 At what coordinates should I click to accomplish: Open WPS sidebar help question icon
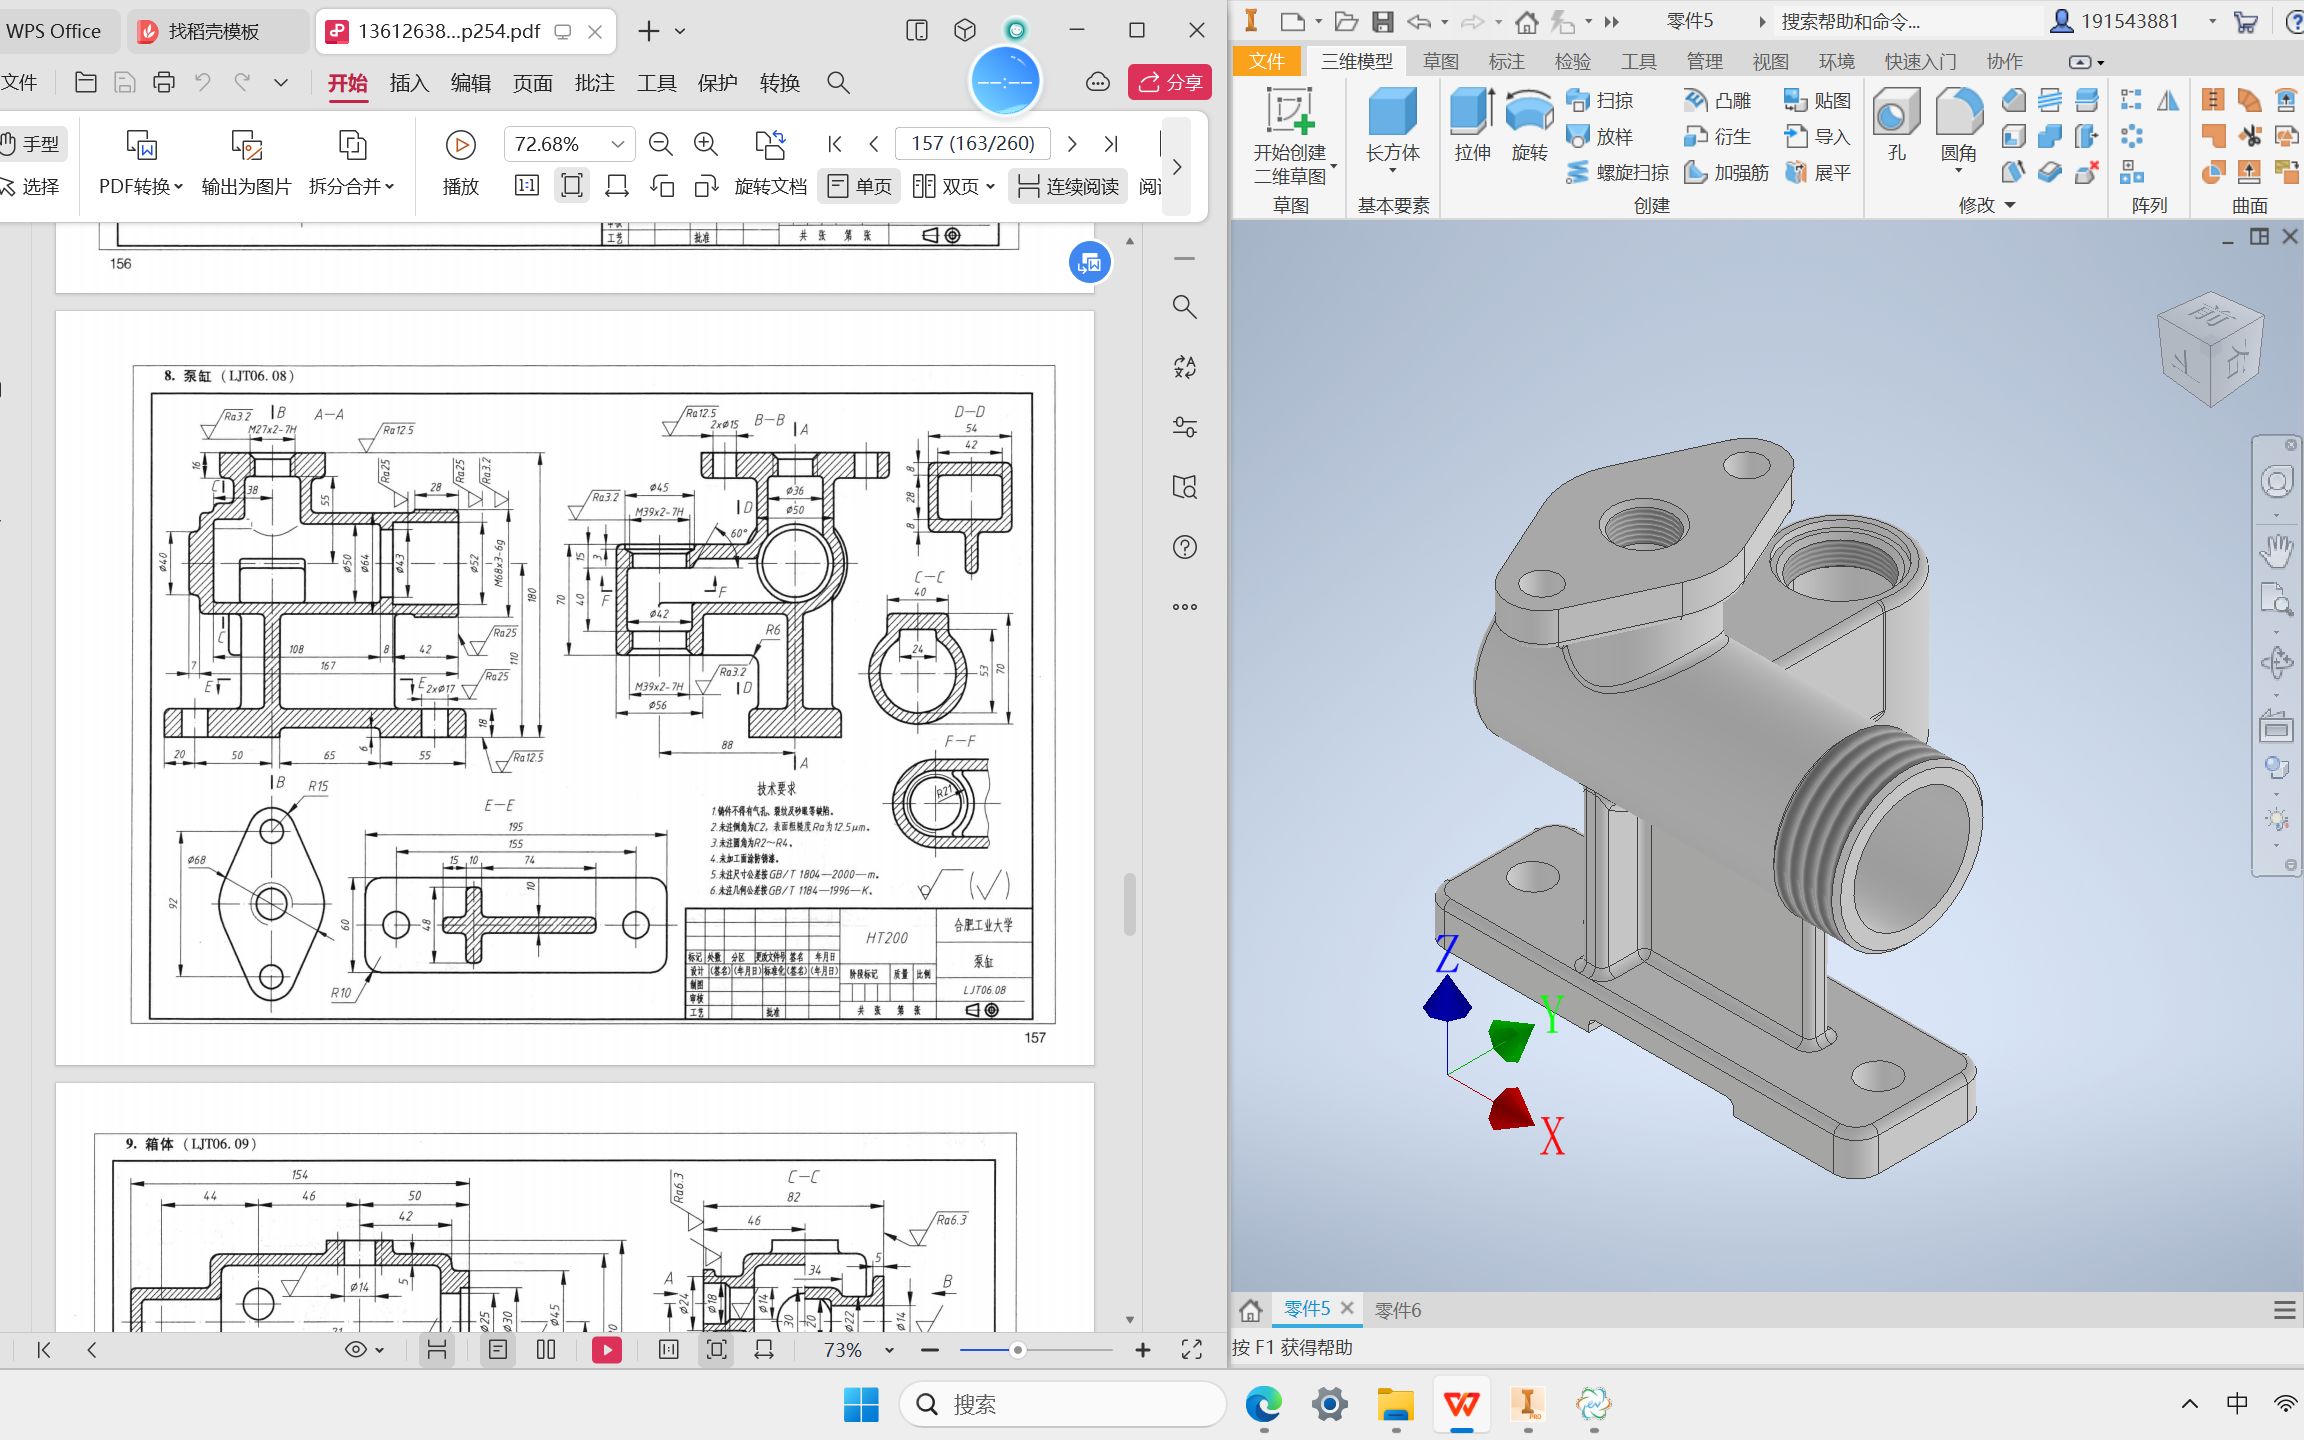(1184, 547)
